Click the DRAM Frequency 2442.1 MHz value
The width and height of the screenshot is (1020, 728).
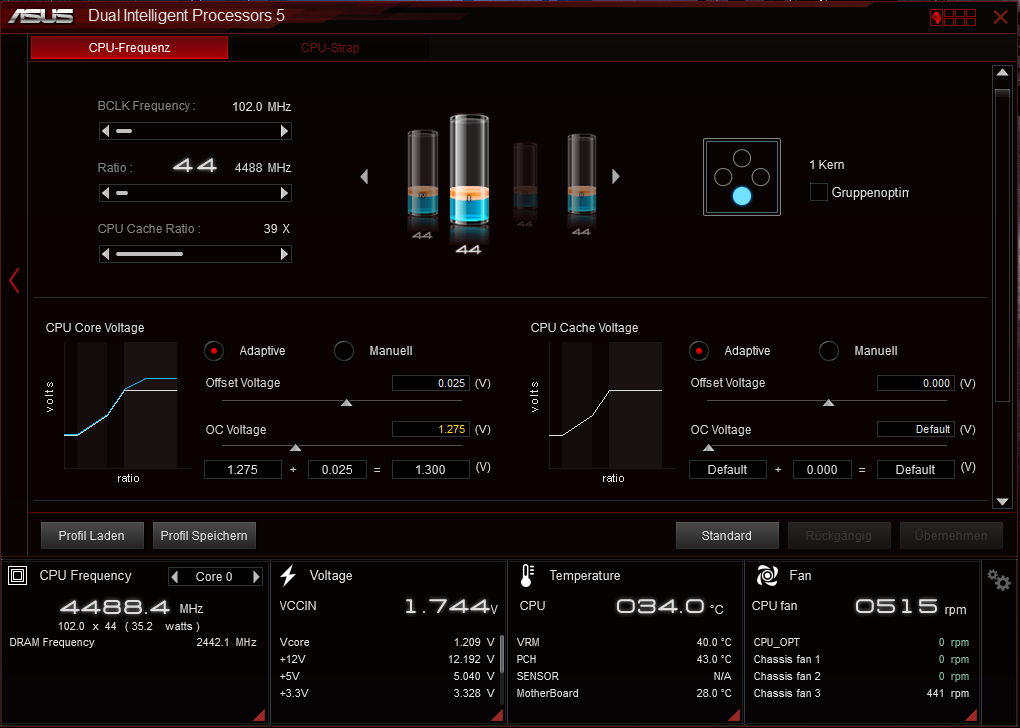point(226,642)
